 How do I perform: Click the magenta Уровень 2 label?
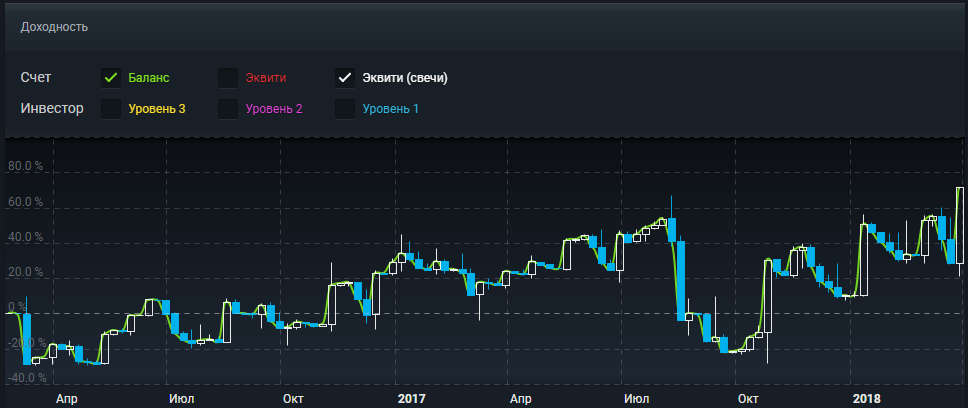[x=274, y=109]
